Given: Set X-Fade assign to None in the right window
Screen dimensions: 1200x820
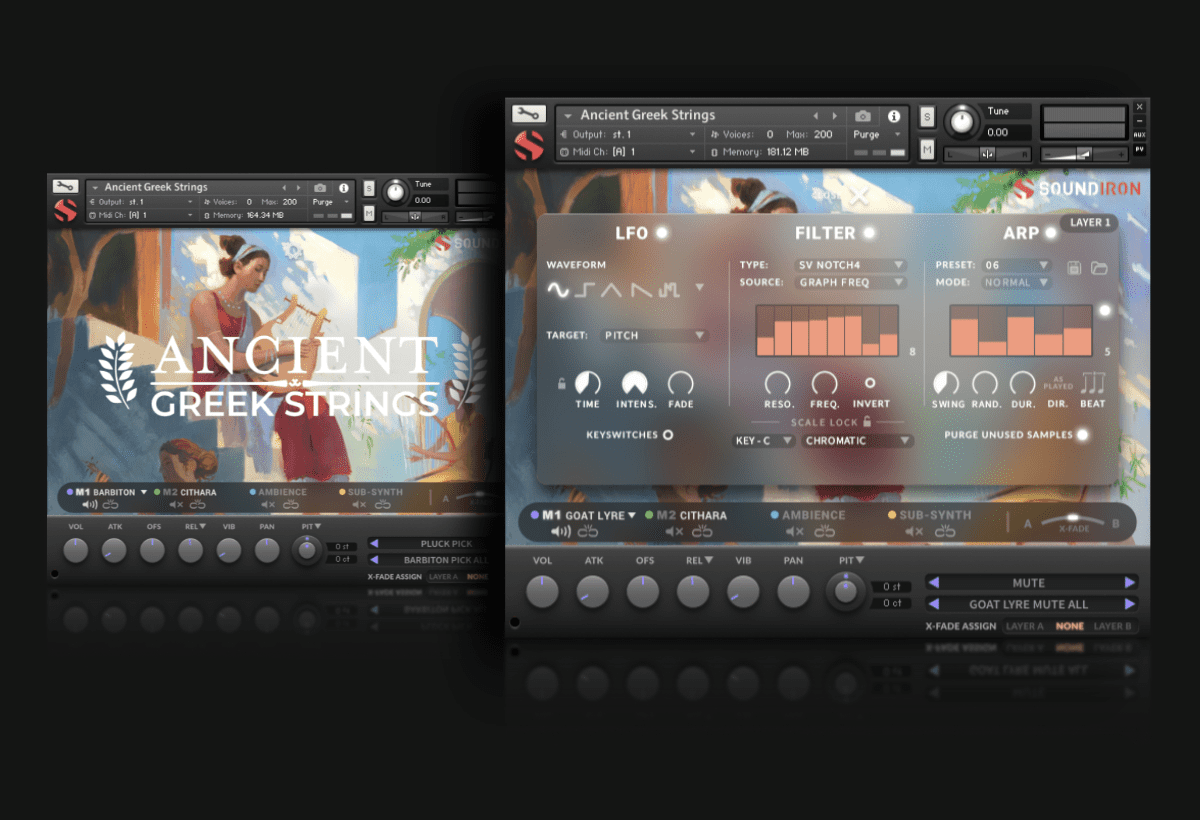Looking at the screenshot, I should pyautogui.click(x=1070, y=626).
